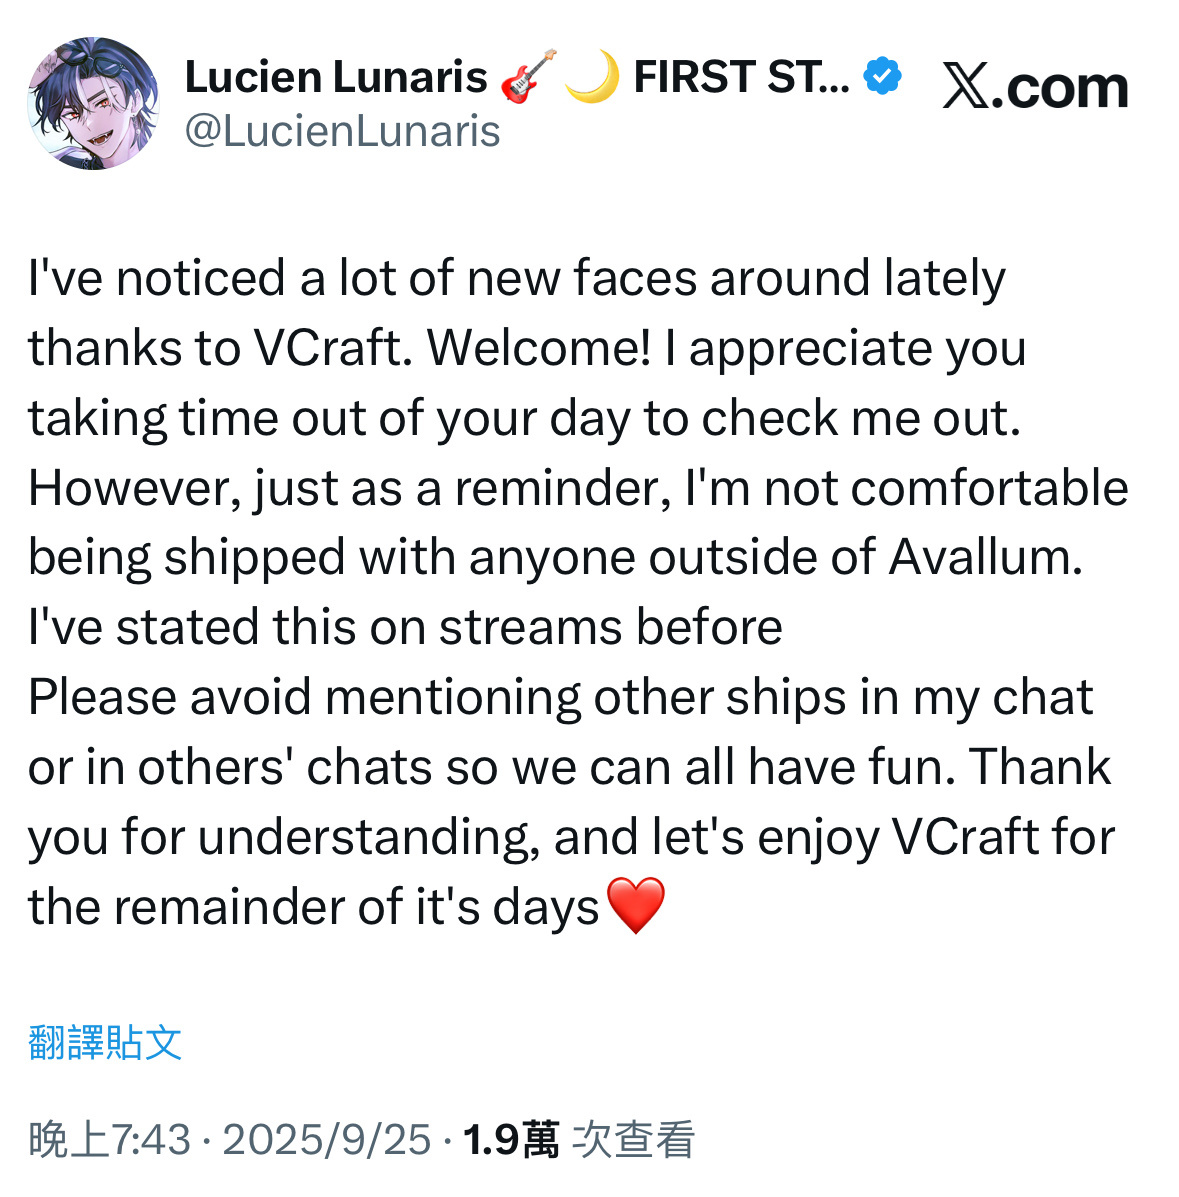
Task: Click the truncated FIRST ST... name text
Action: 741,77
